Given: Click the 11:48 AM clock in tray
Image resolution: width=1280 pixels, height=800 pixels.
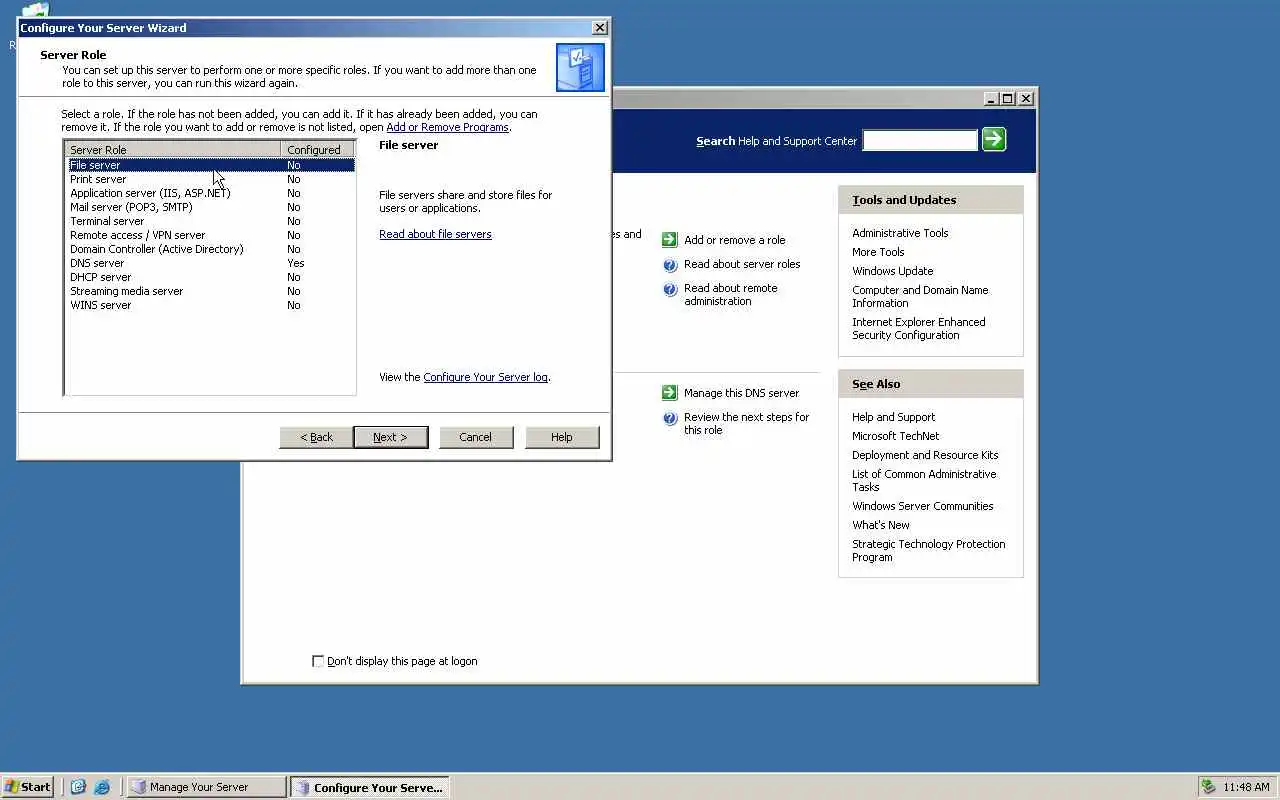Looking at the screenshot, I should (x=1246, y=787).
